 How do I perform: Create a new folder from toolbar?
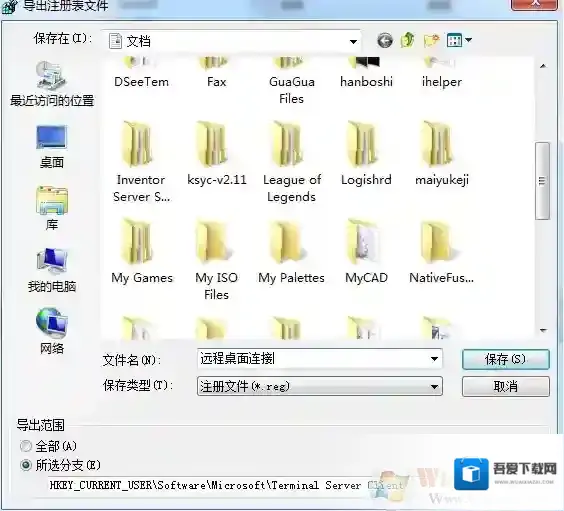click(x=431, y=40)
